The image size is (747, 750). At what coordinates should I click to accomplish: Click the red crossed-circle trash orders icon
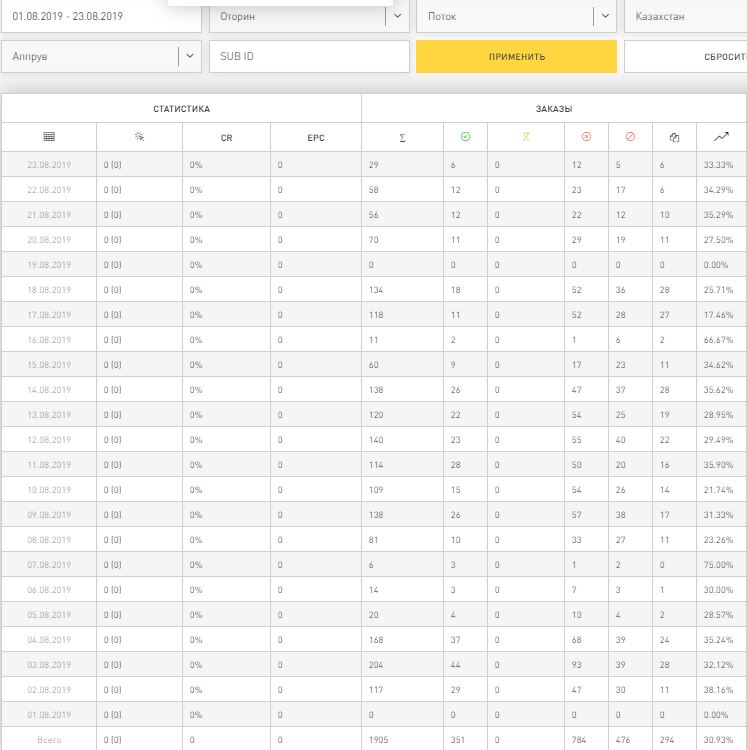(x=630, y=137)
